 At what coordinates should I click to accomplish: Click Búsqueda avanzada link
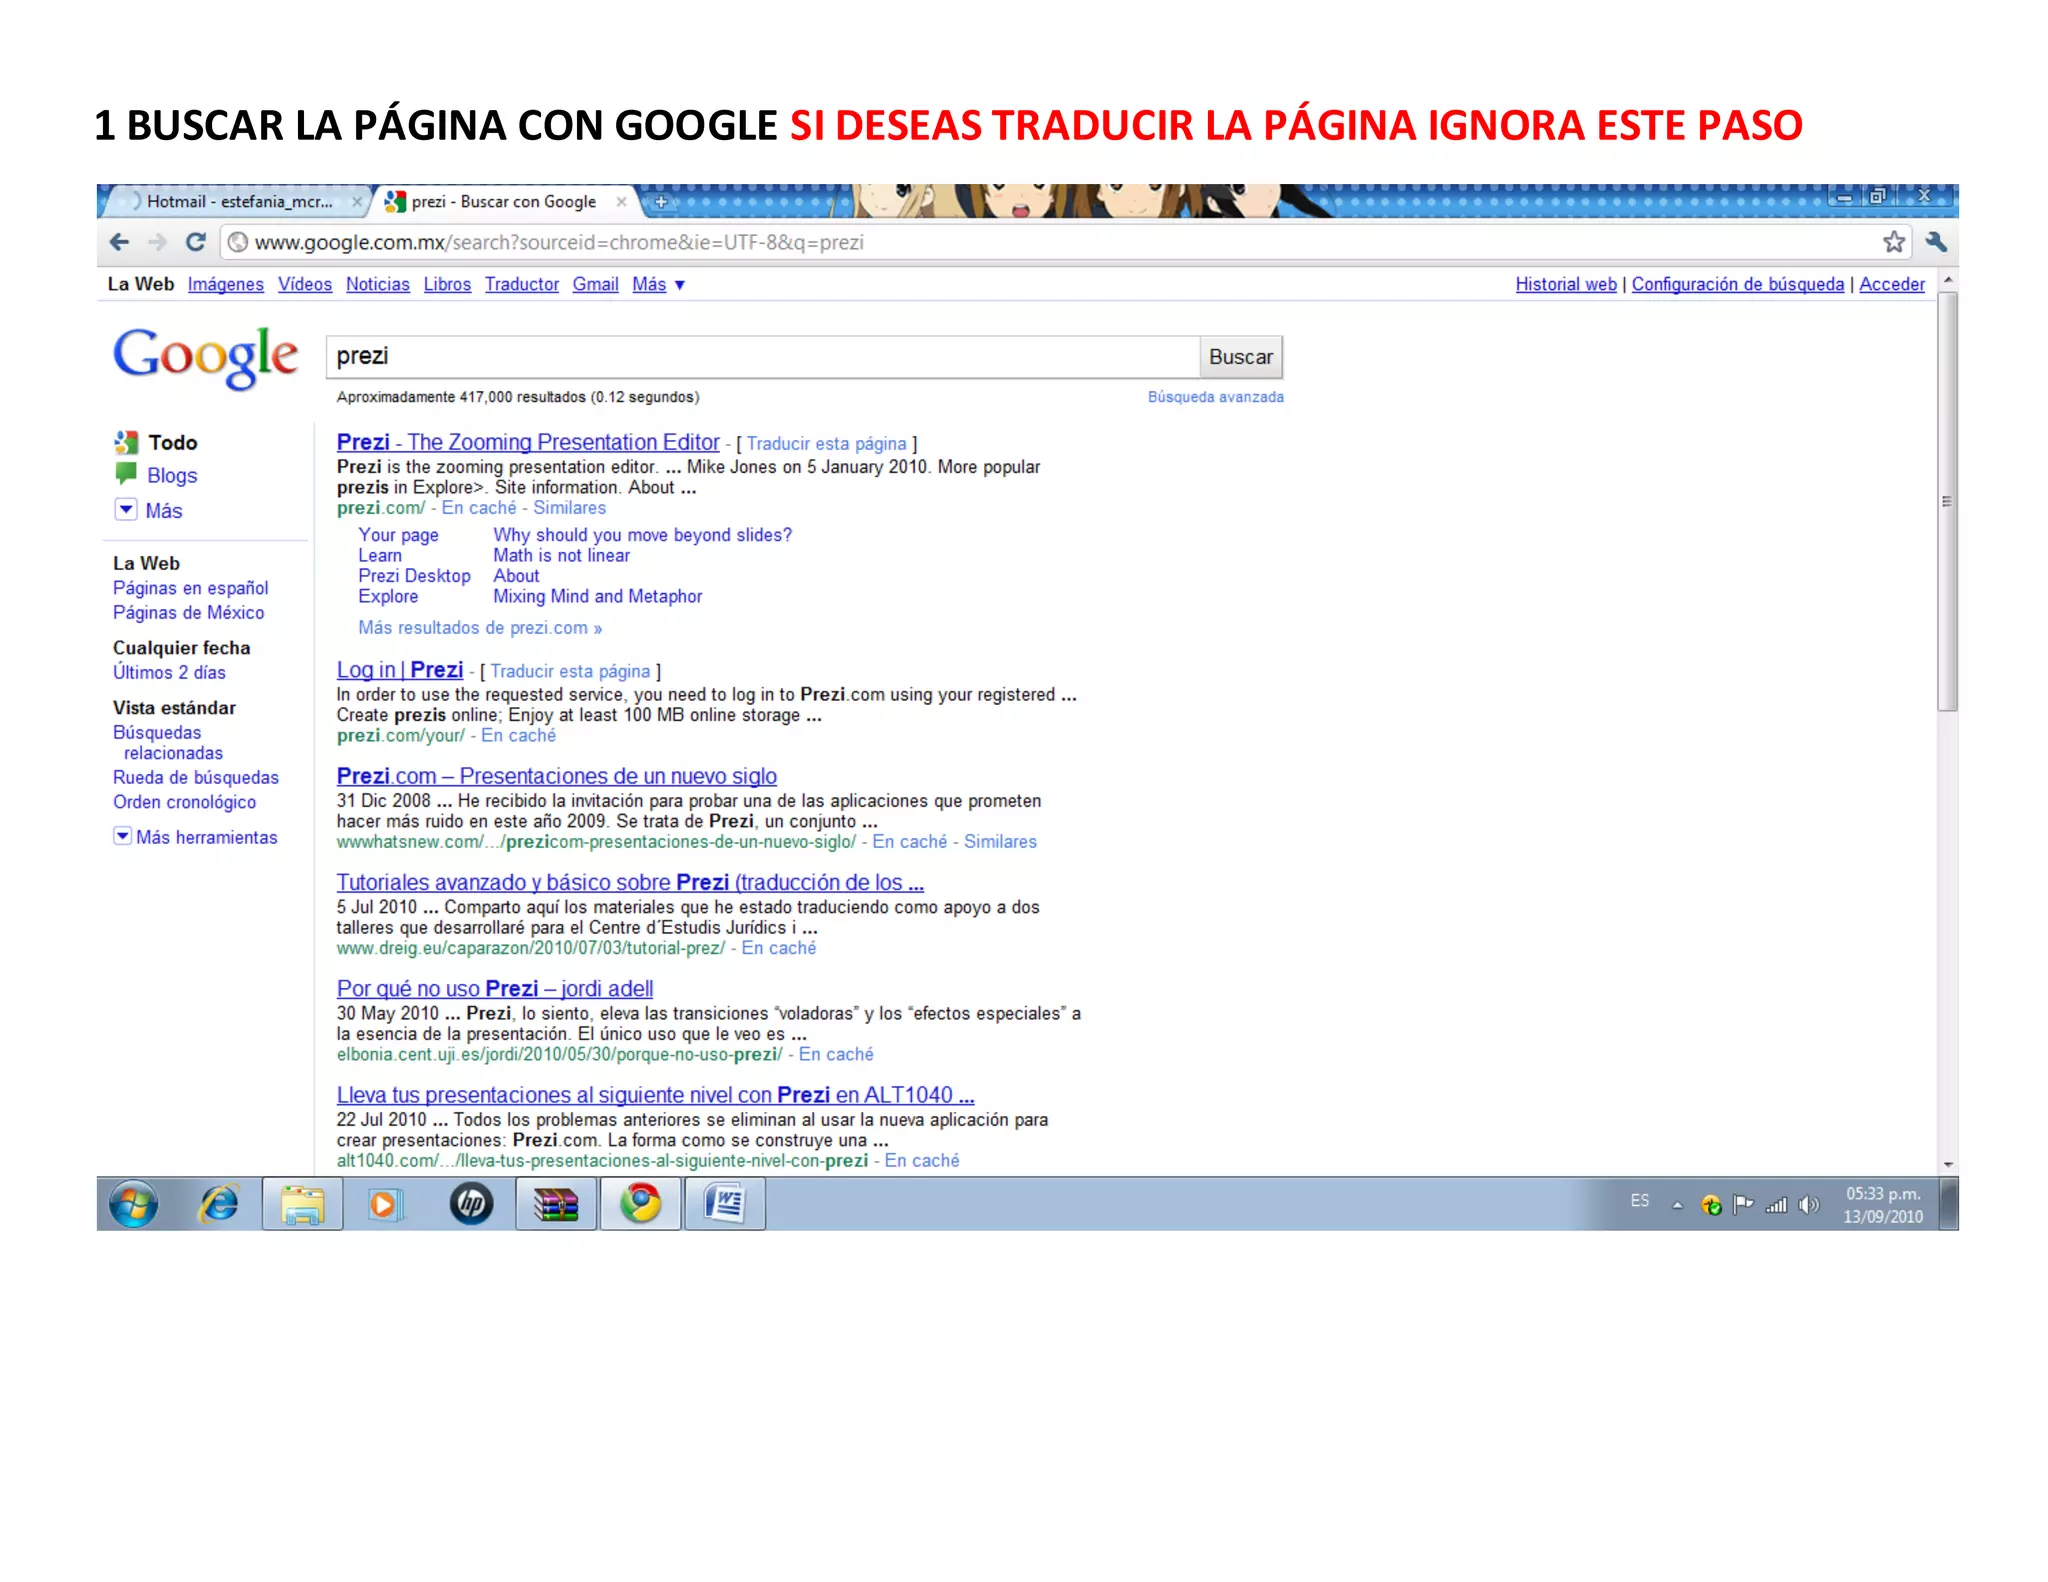(1215, 397)
